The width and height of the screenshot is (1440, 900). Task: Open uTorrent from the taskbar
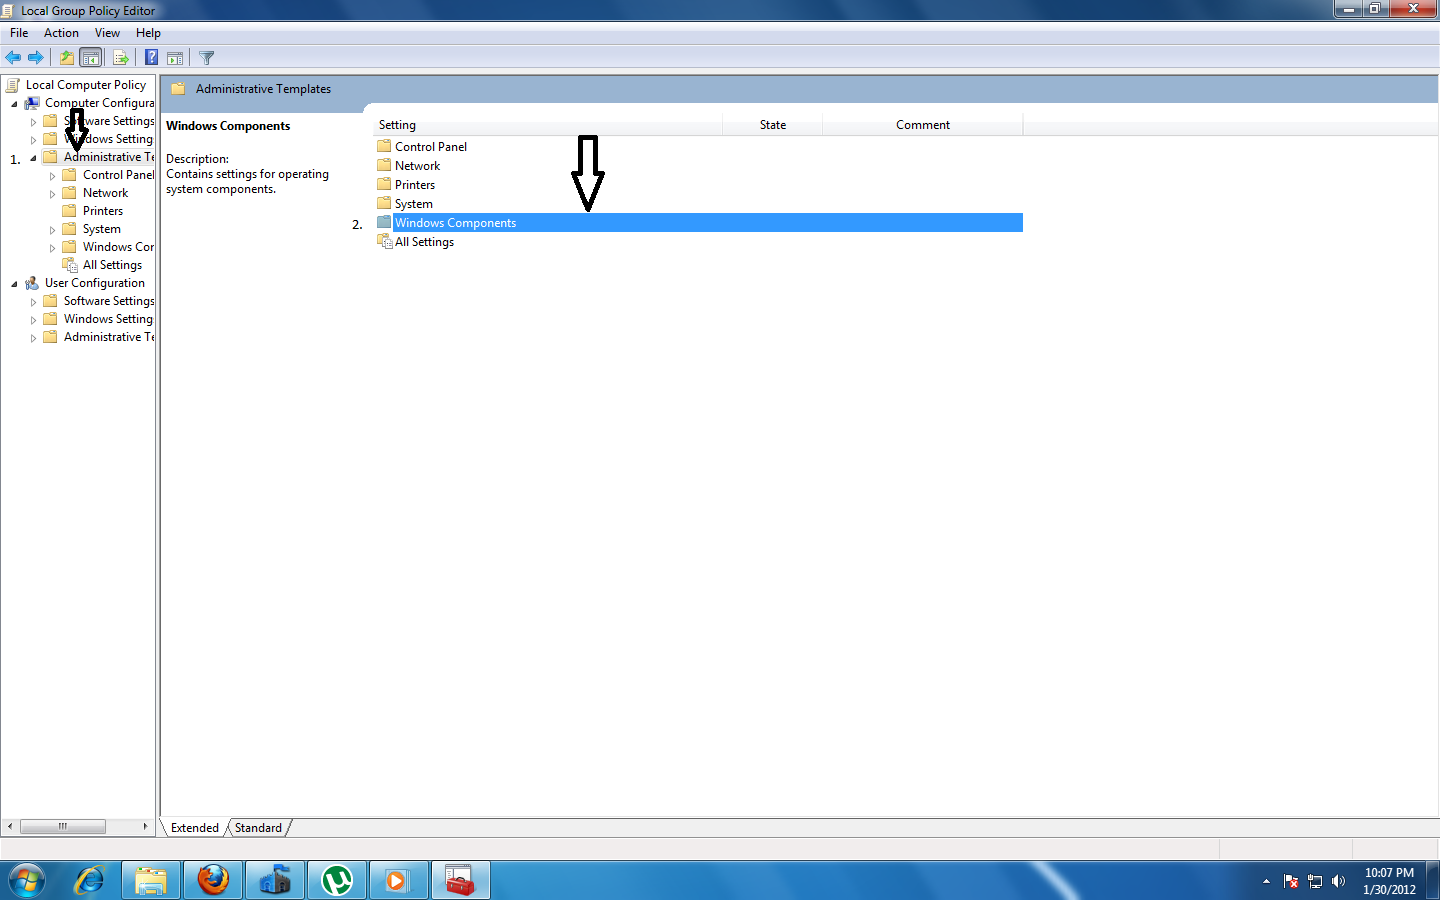click(337, 881)
